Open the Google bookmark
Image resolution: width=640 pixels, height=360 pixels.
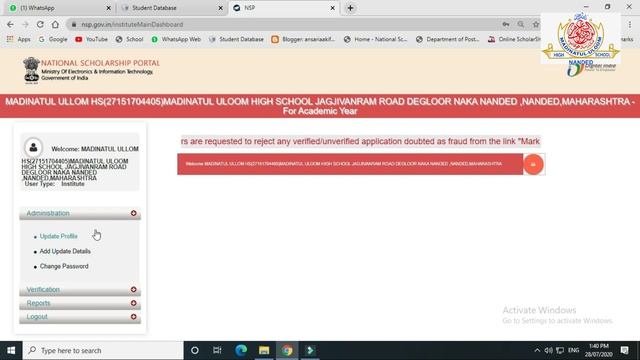(x=53, y=39)
